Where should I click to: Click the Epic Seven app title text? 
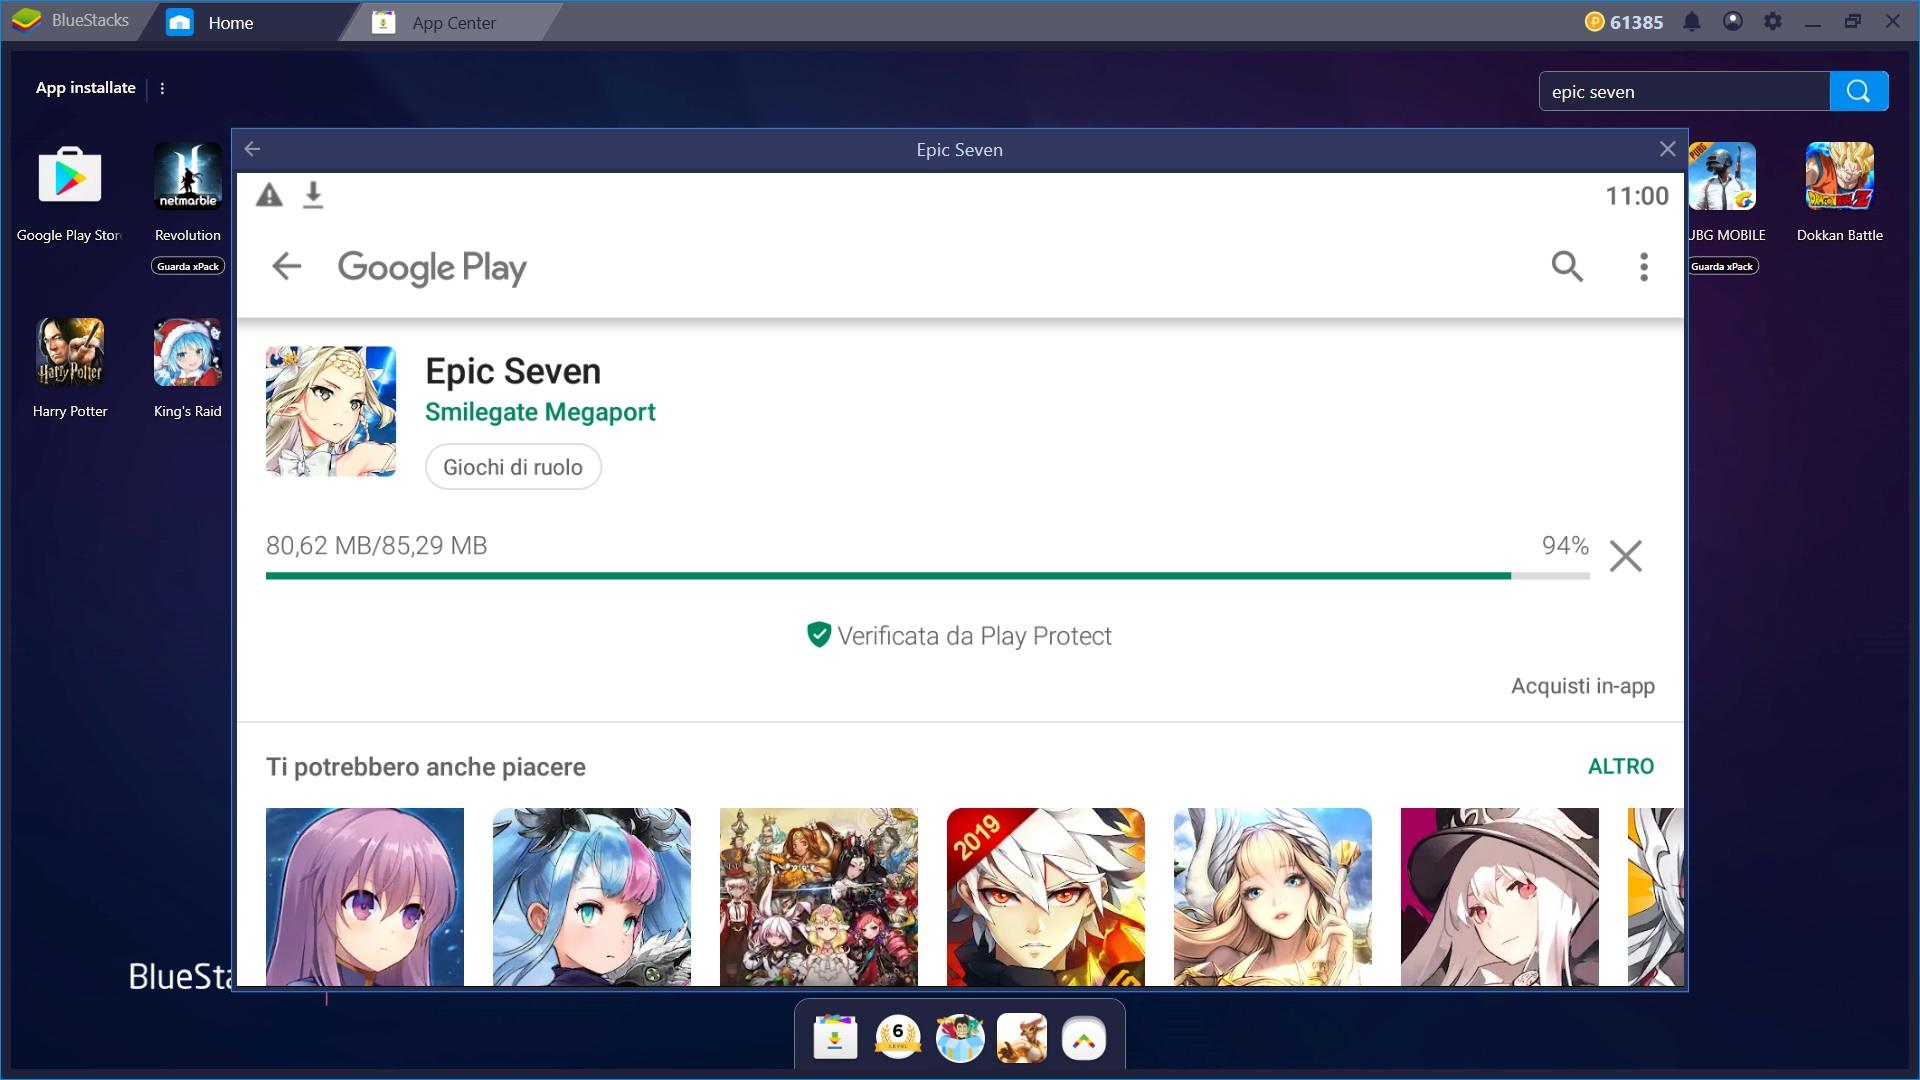(x=513, y=371)
